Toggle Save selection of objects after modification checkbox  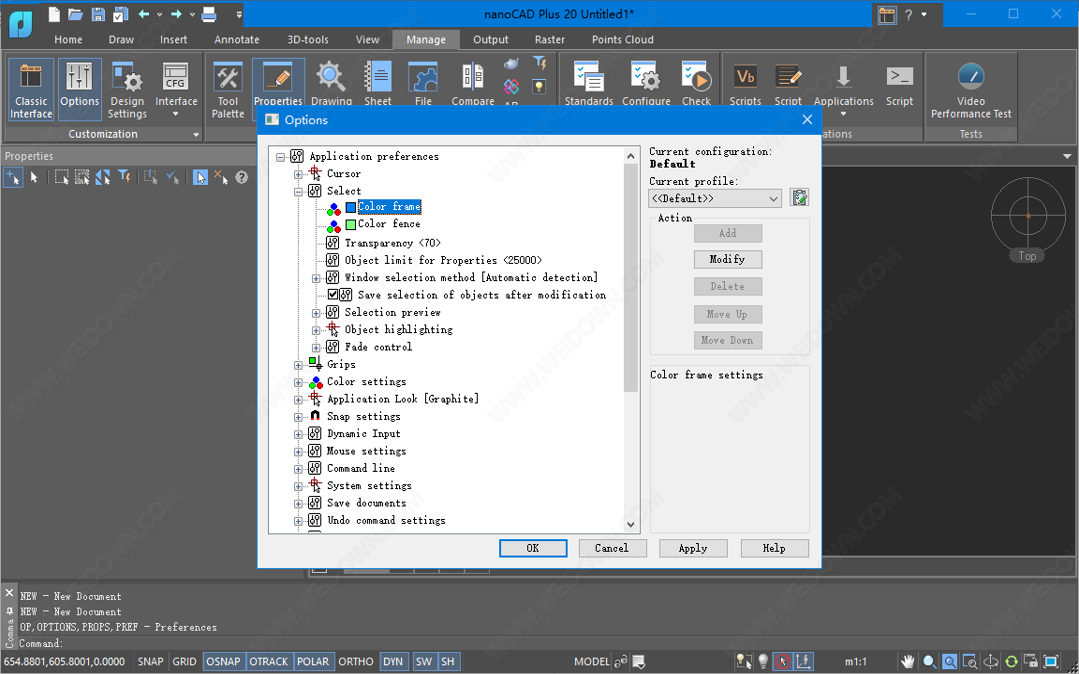coord(333,295)
